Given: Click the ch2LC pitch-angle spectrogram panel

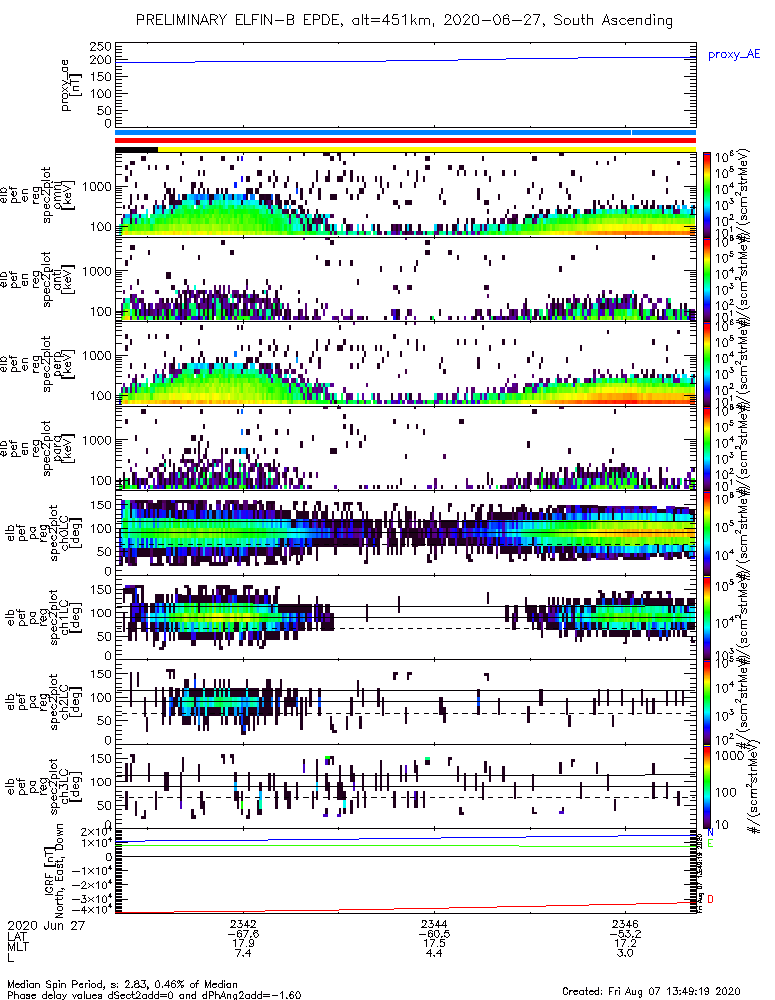Looking at the screenshot, I should 406,702.
